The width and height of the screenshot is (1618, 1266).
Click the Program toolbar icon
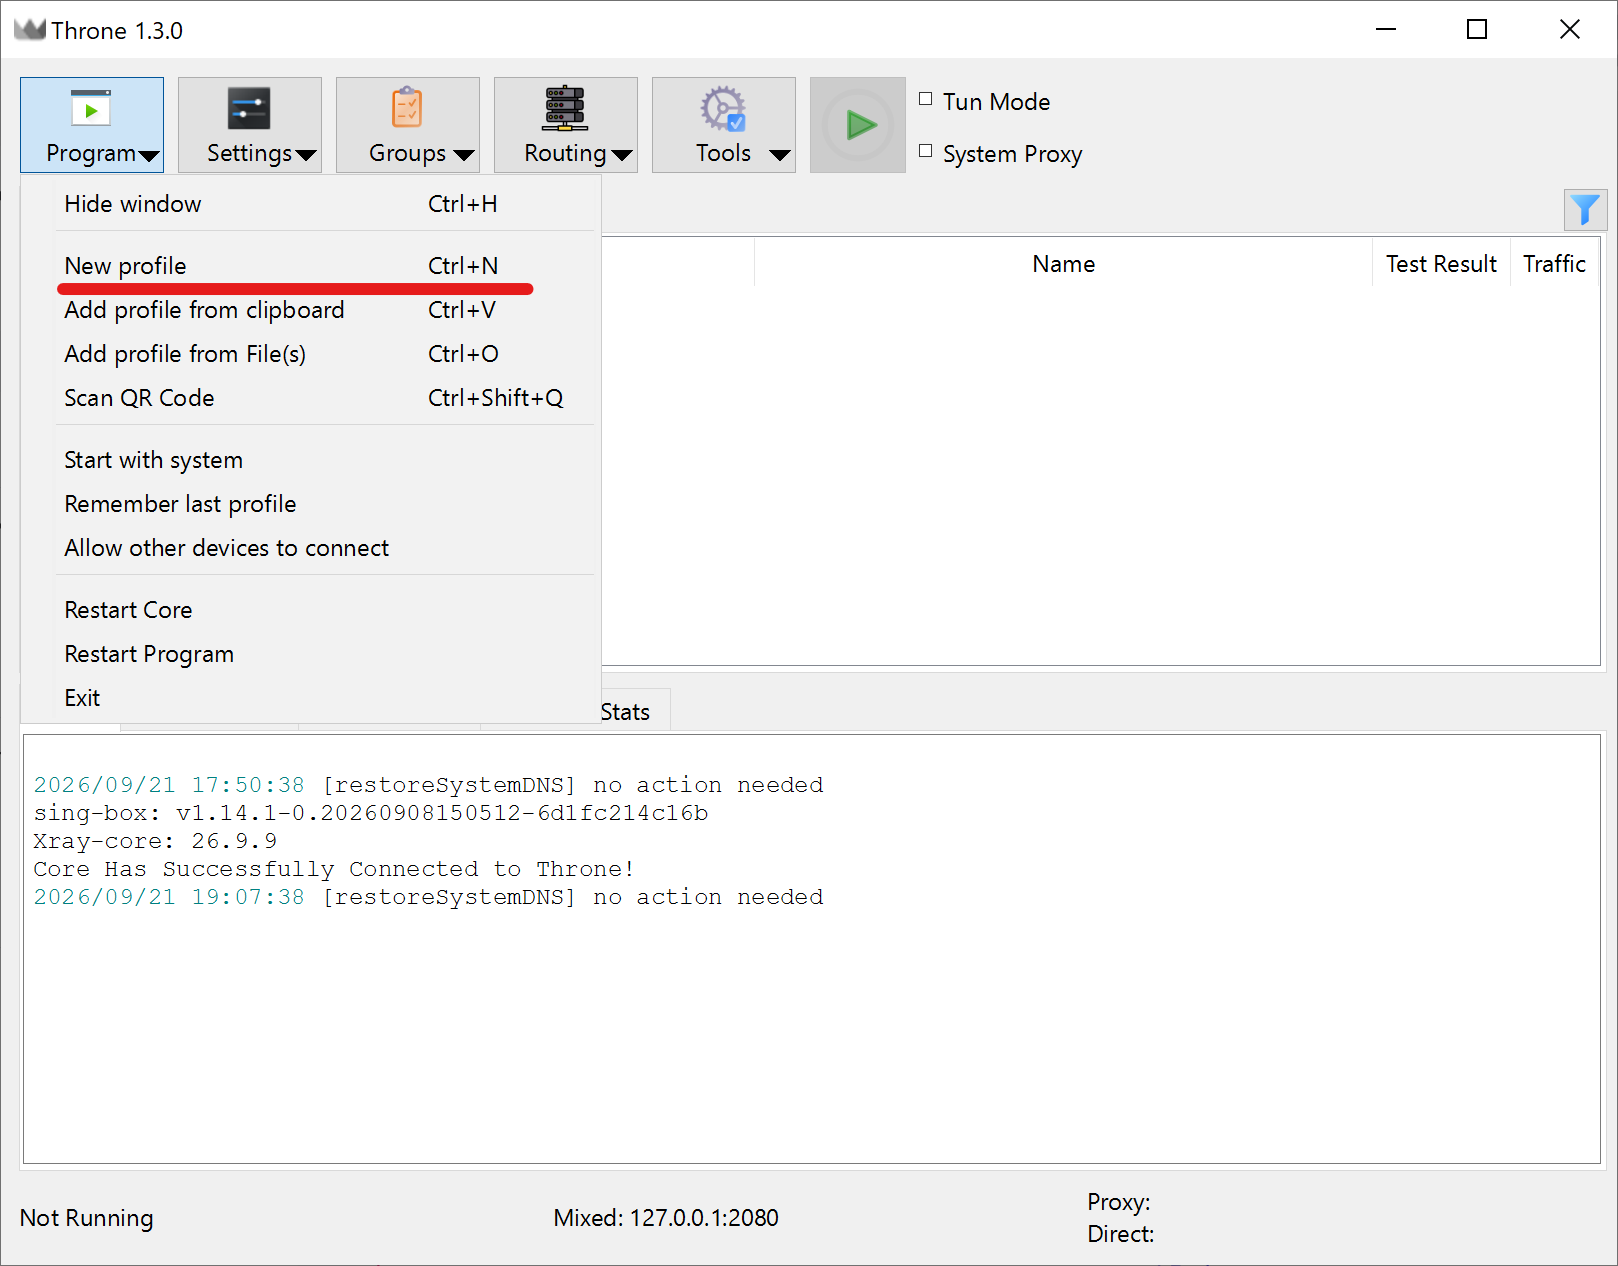pos(91,109)
